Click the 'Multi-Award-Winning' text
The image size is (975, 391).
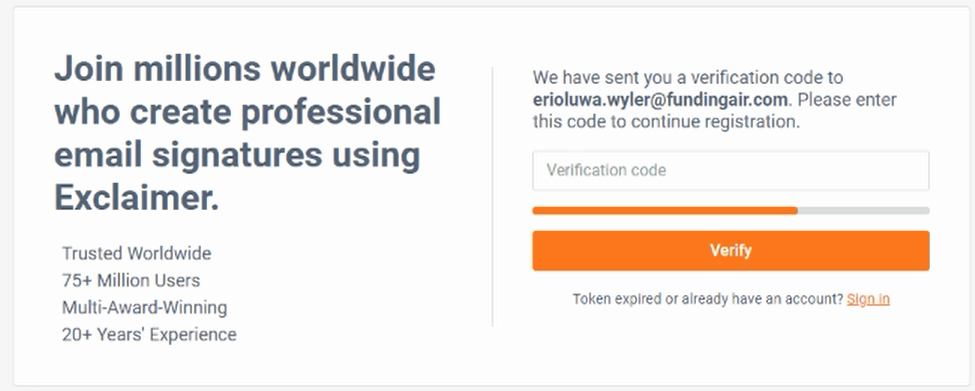point(144,308)
